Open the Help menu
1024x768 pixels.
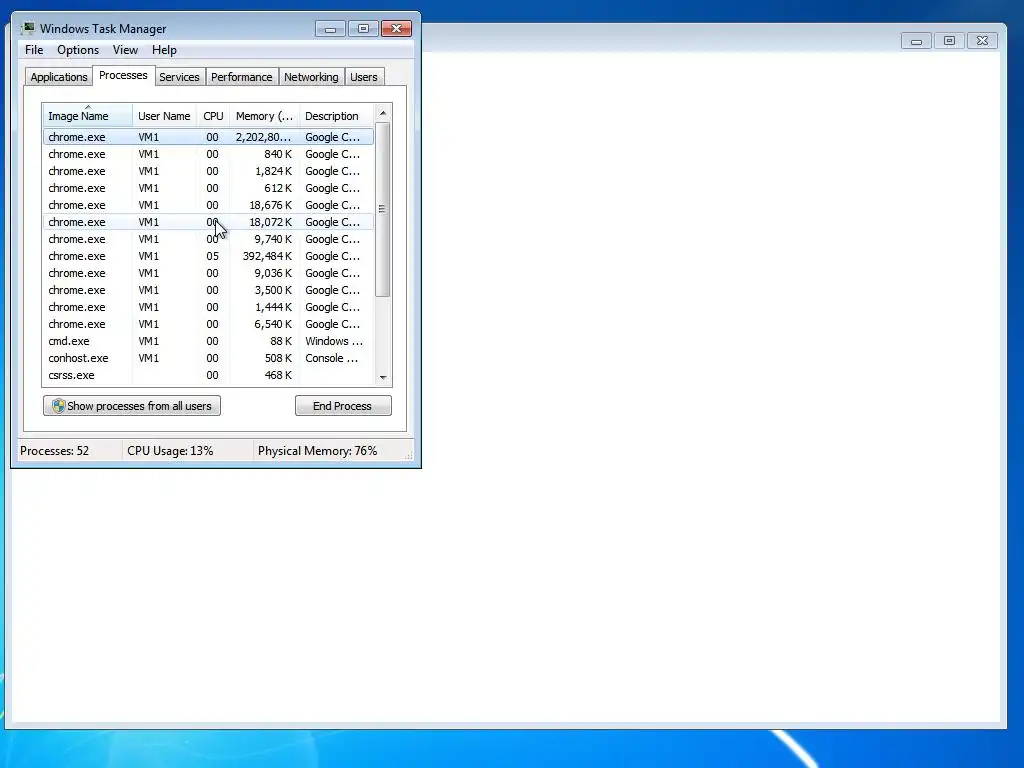(164, 50)
